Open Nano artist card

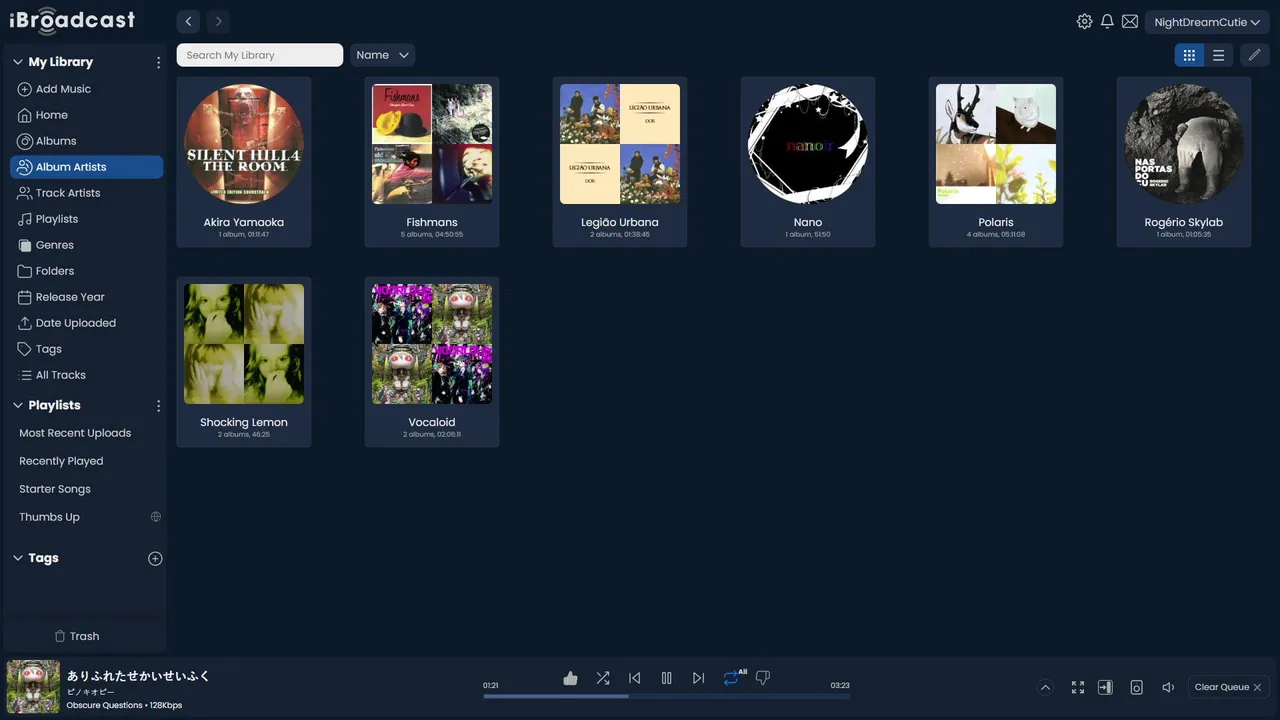coord(808,162)
